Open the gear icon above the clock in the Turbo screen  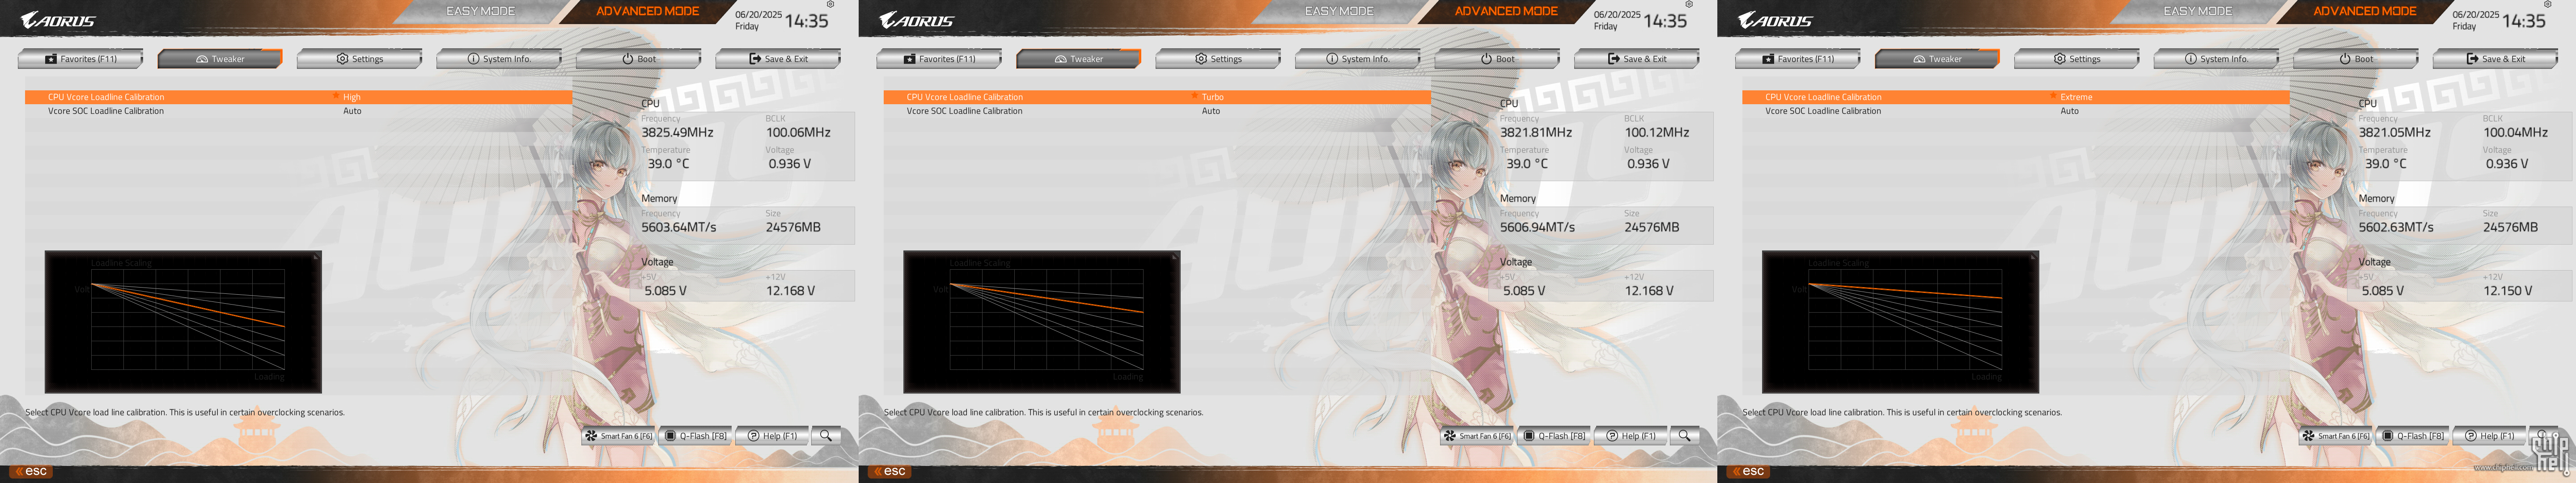(x=1689, y=5)
